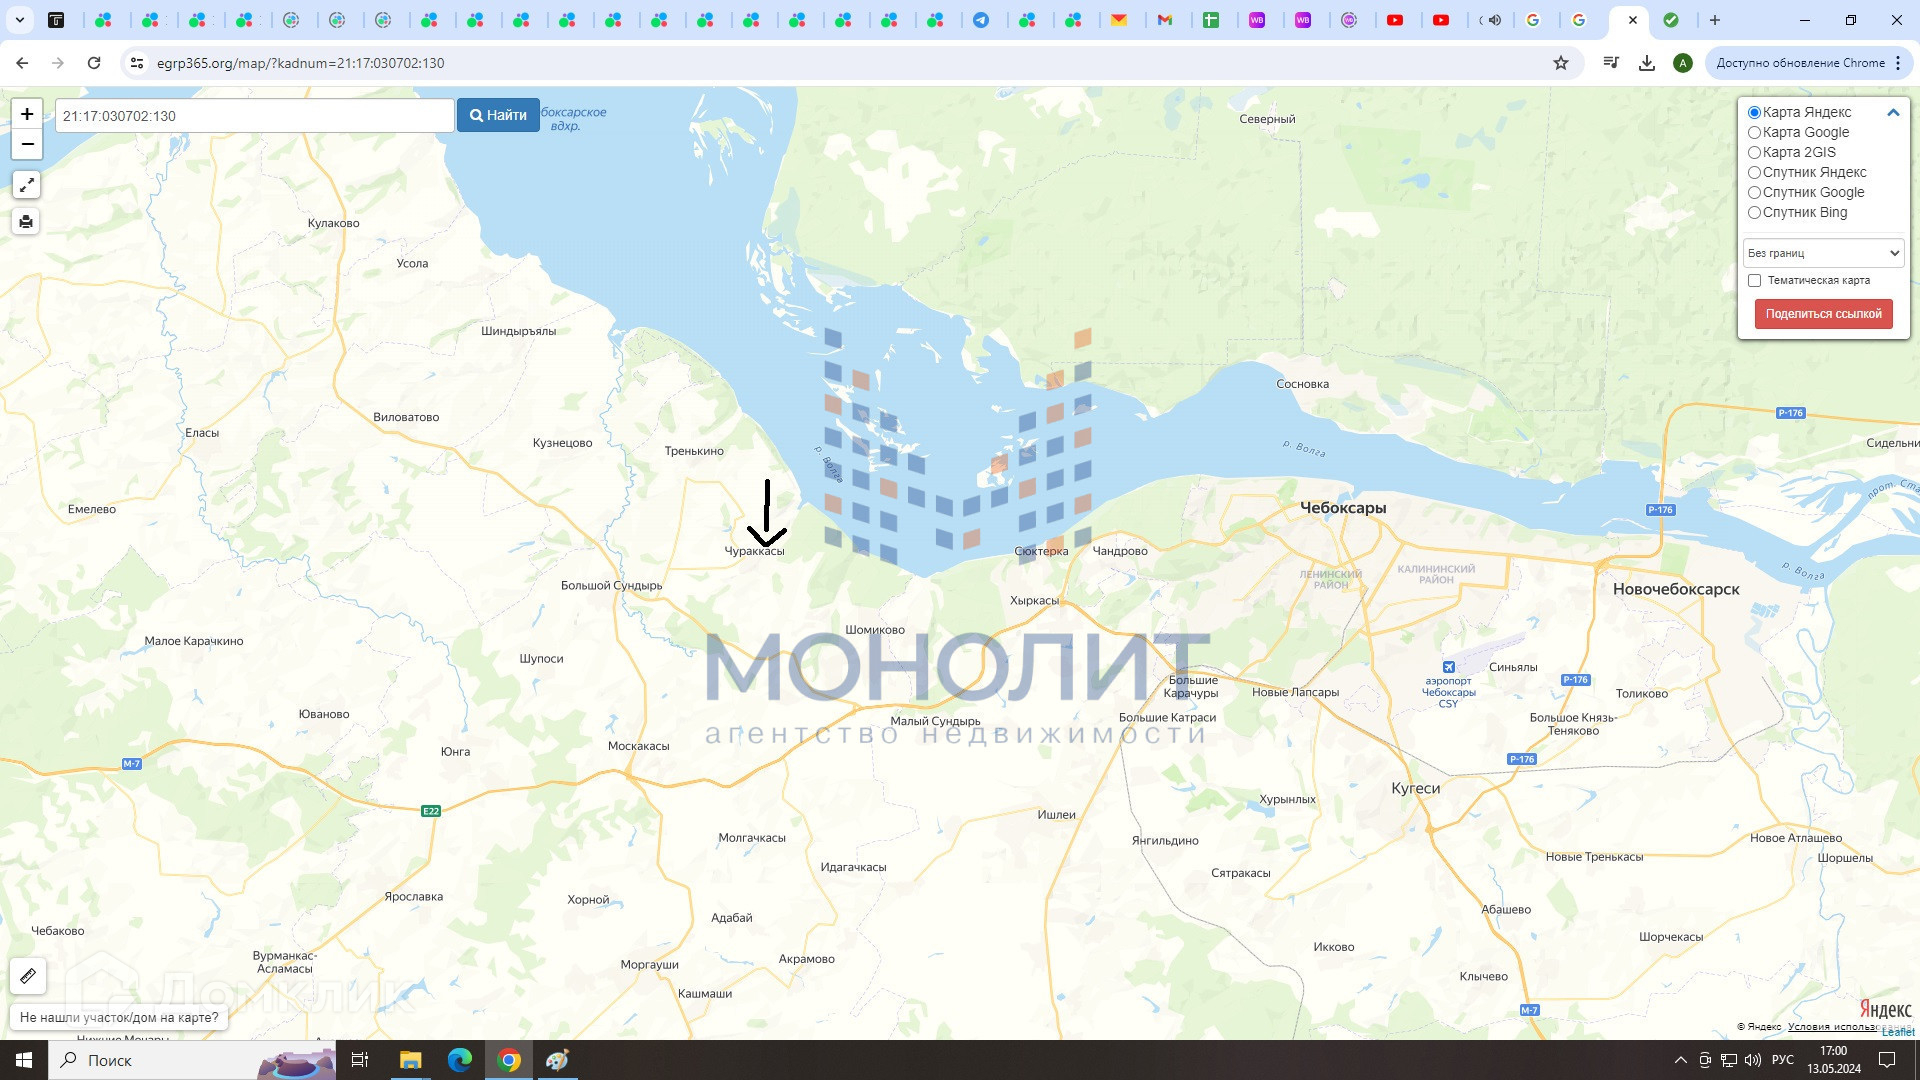
Task: Open the ruler measurement tool
Action: tap(28, 975)
